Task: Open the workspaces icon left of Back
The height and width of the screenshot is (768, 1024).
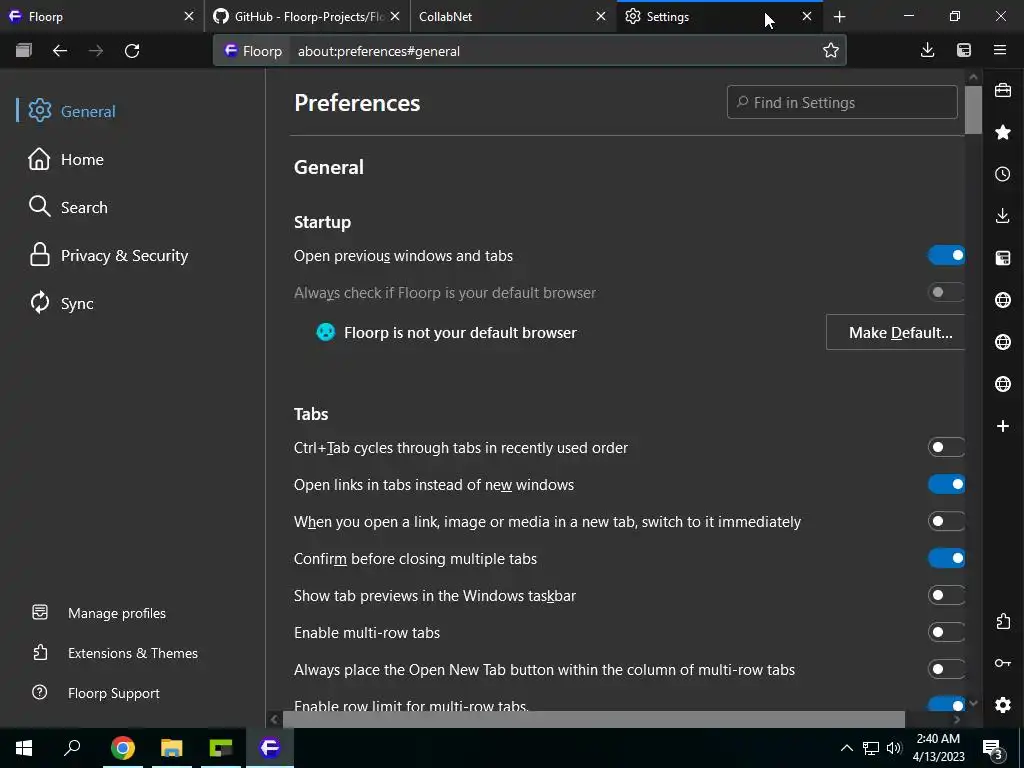Action: coord(24,50)
